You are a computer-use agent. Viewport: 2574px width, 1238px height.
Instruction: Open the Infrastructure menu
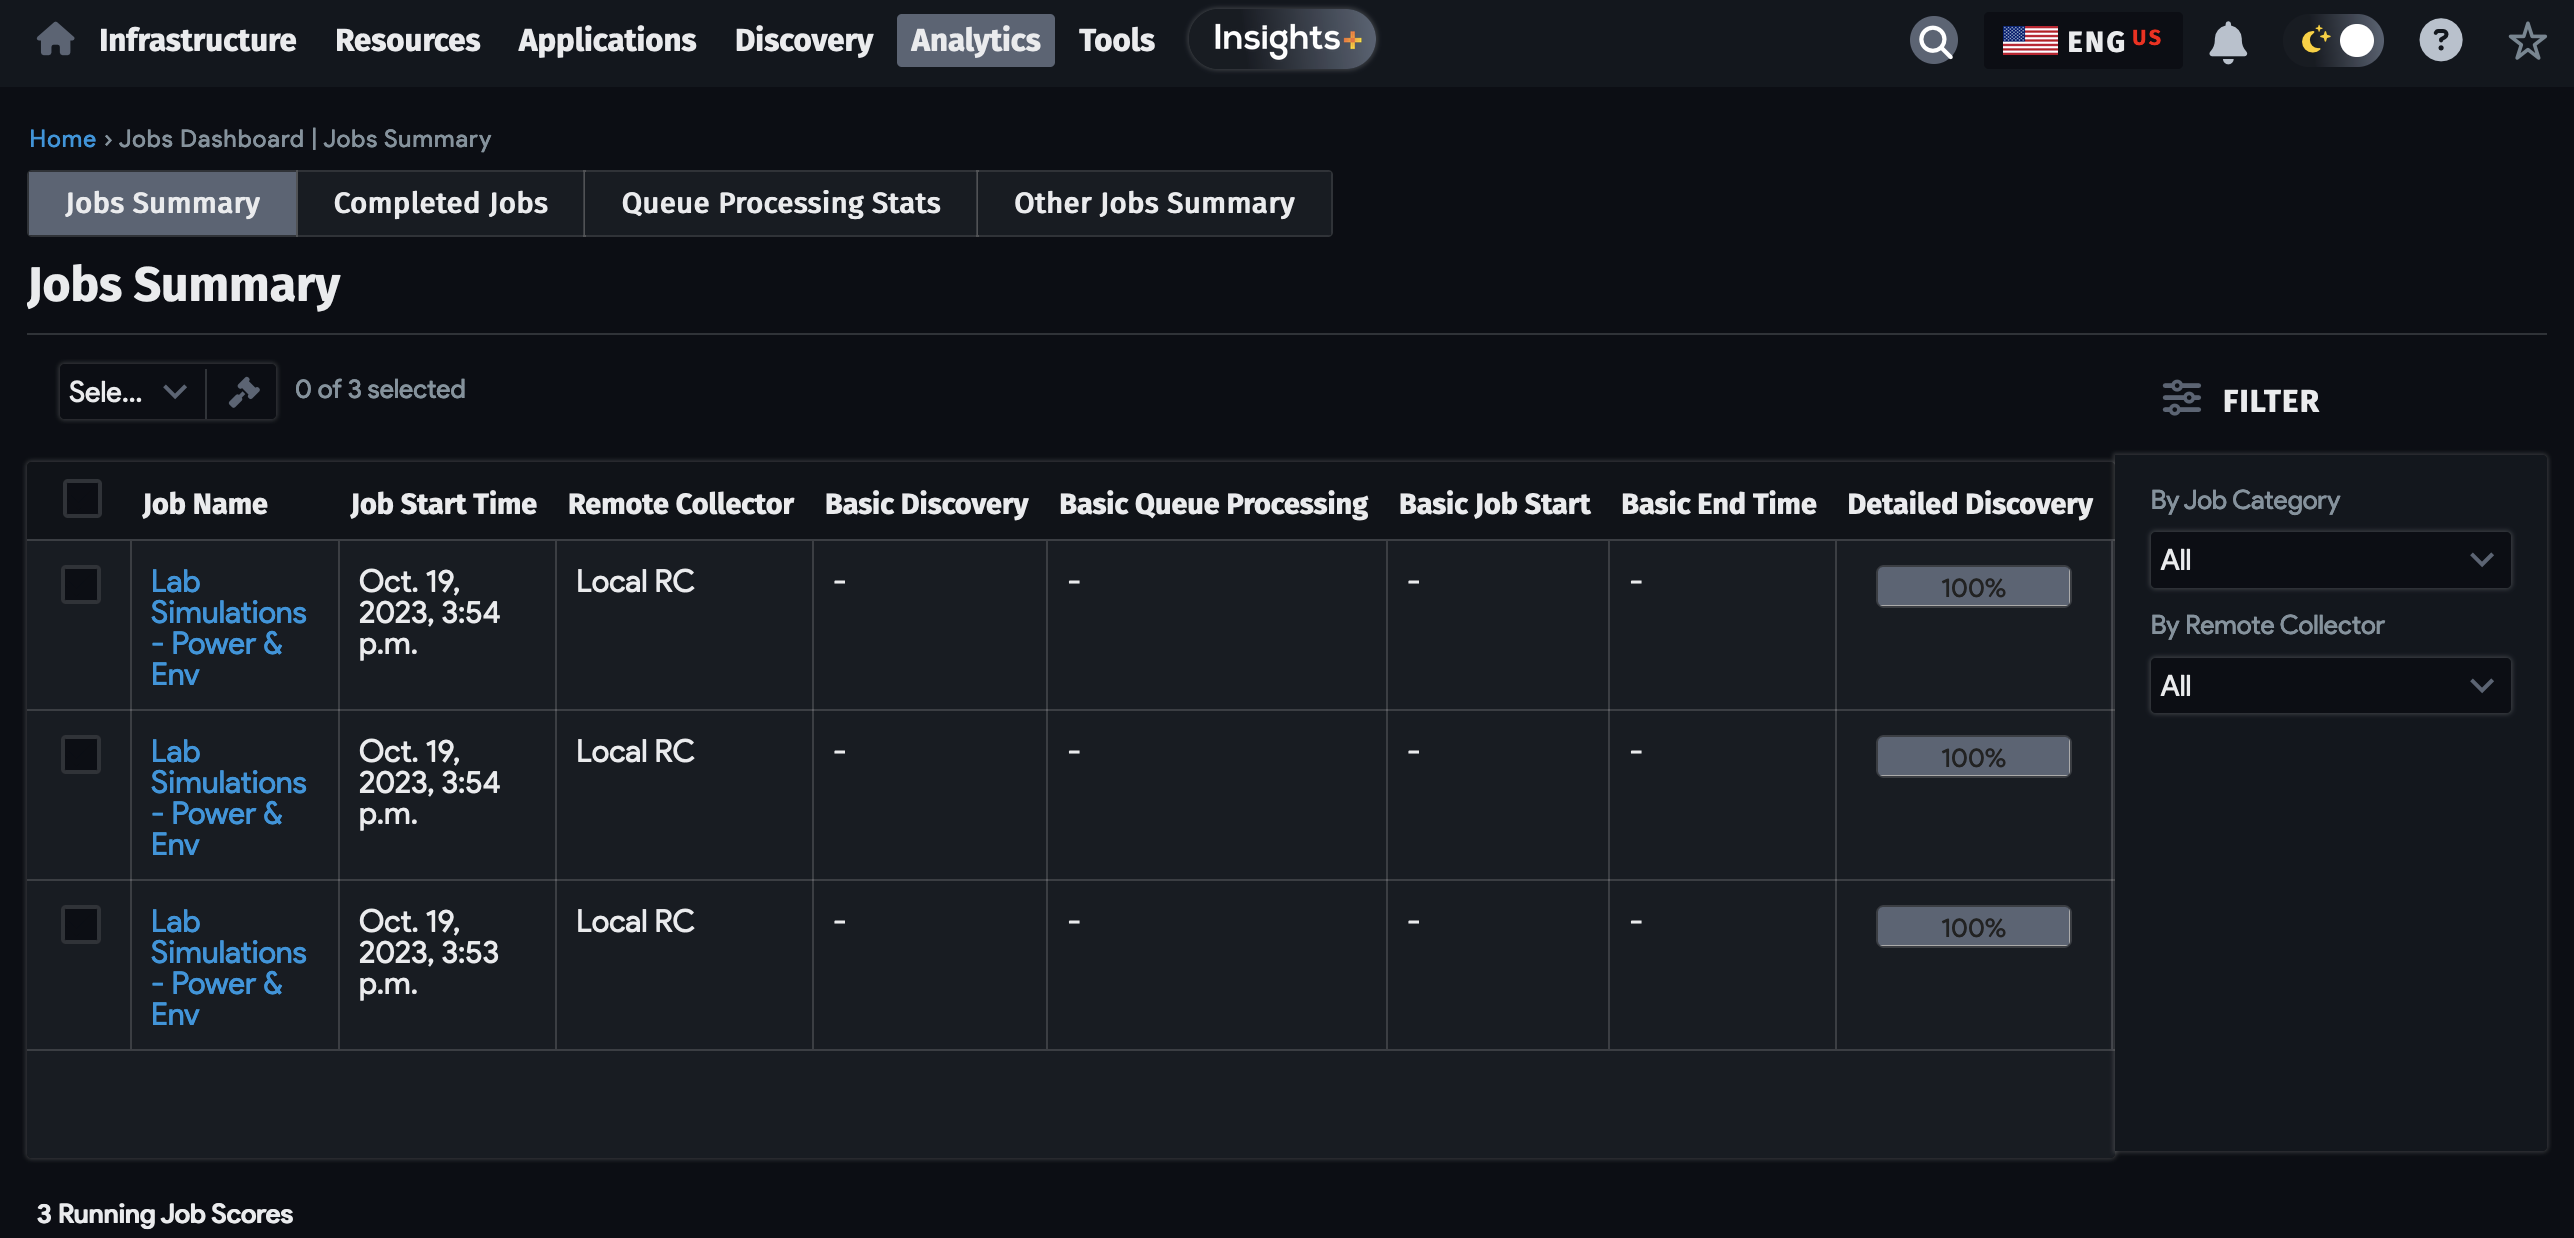(x=197, y=40)
